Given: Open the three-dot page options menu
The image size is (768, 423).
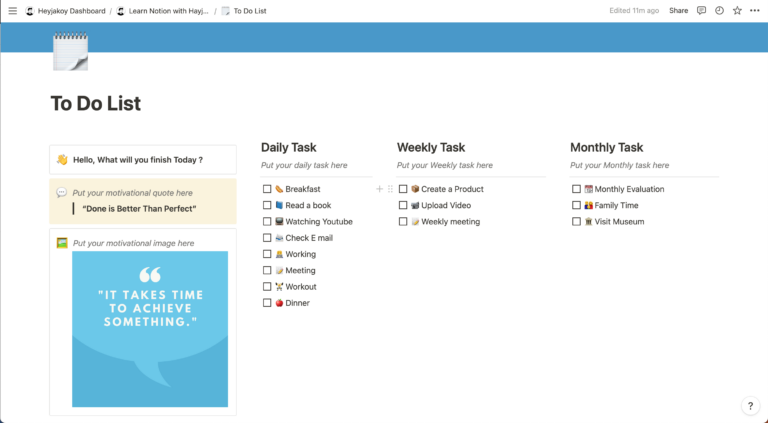Looking at the screenshot, I should (x=755, y=10).
